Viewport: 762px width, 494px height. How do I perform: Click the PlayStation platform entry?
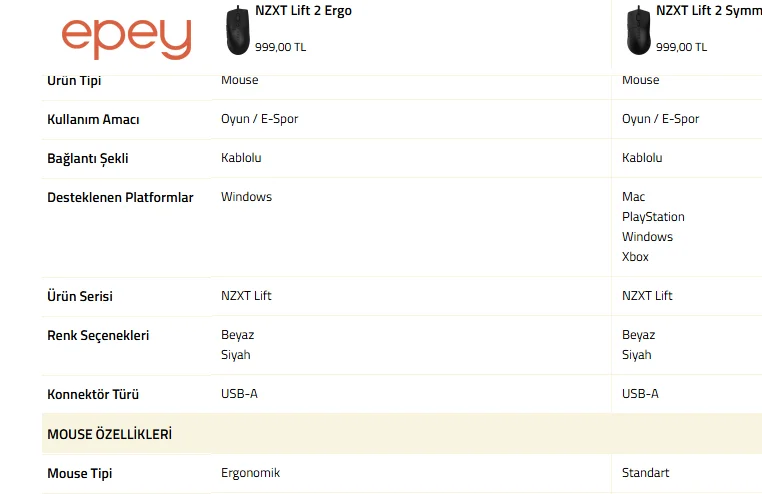[x=653, y=217]
